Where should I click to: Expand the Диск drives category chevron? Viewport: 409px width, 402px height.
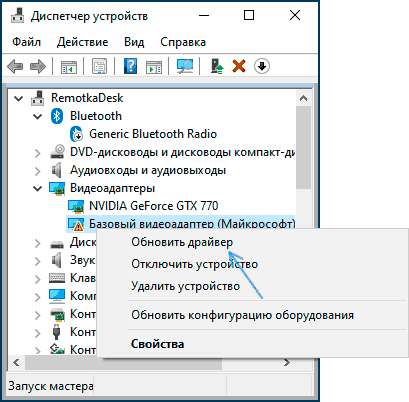(x=38, y=243)
